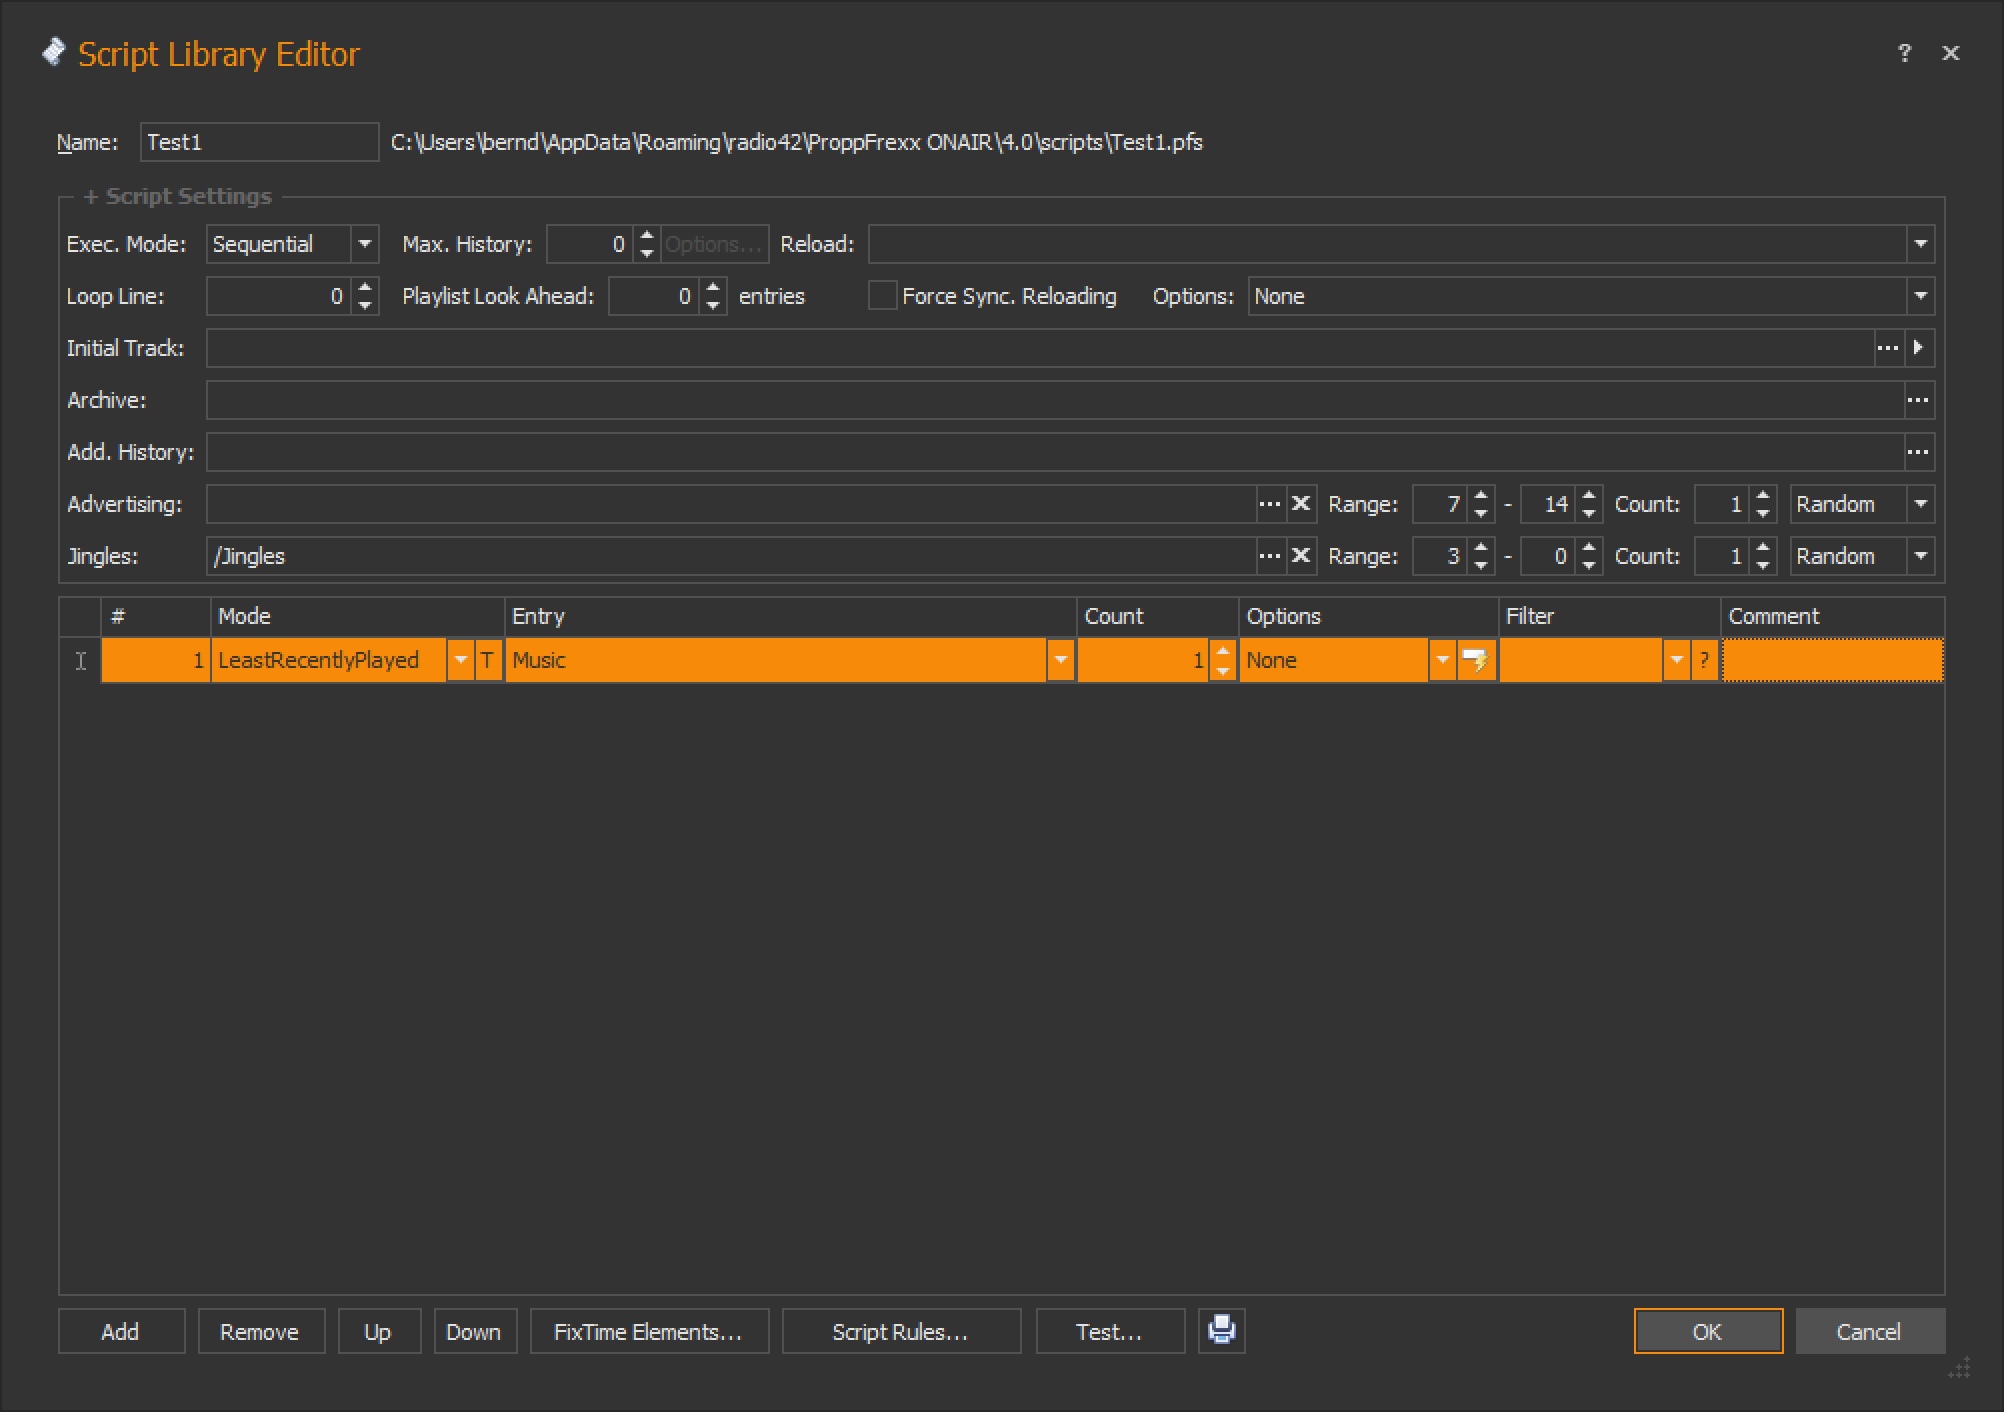Viewport: 2004px width, 1412px height.
Task: Open the script Options dropdown showing None
Action: [x=1920, y=296]
